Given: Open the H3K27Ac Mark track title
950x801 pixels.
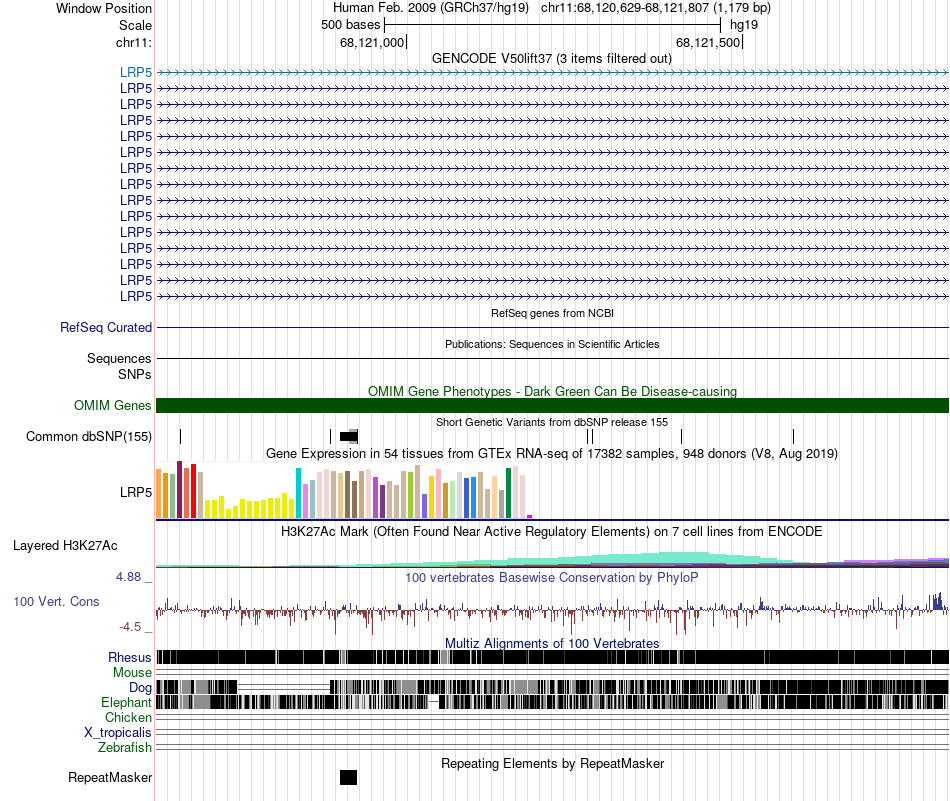Looking at the screenshot, I should click(552, 532).
